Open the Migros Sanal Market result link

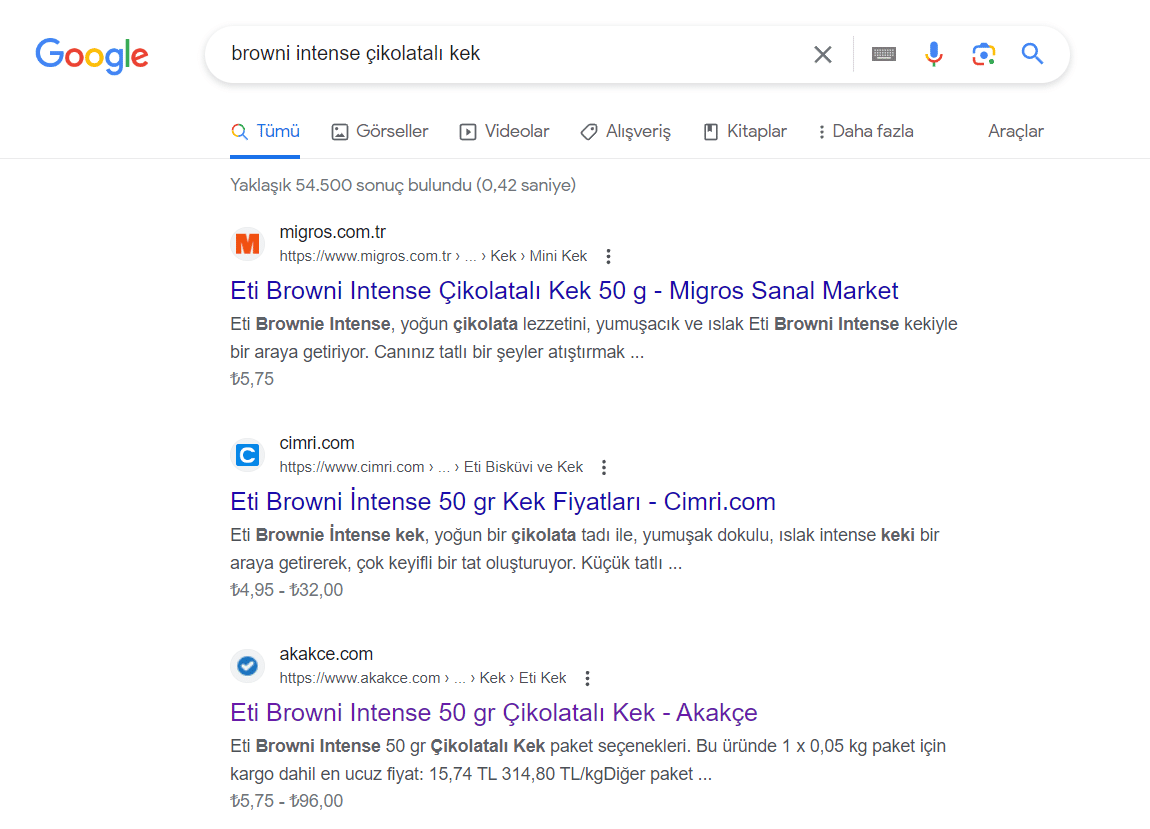coord(564,290)
